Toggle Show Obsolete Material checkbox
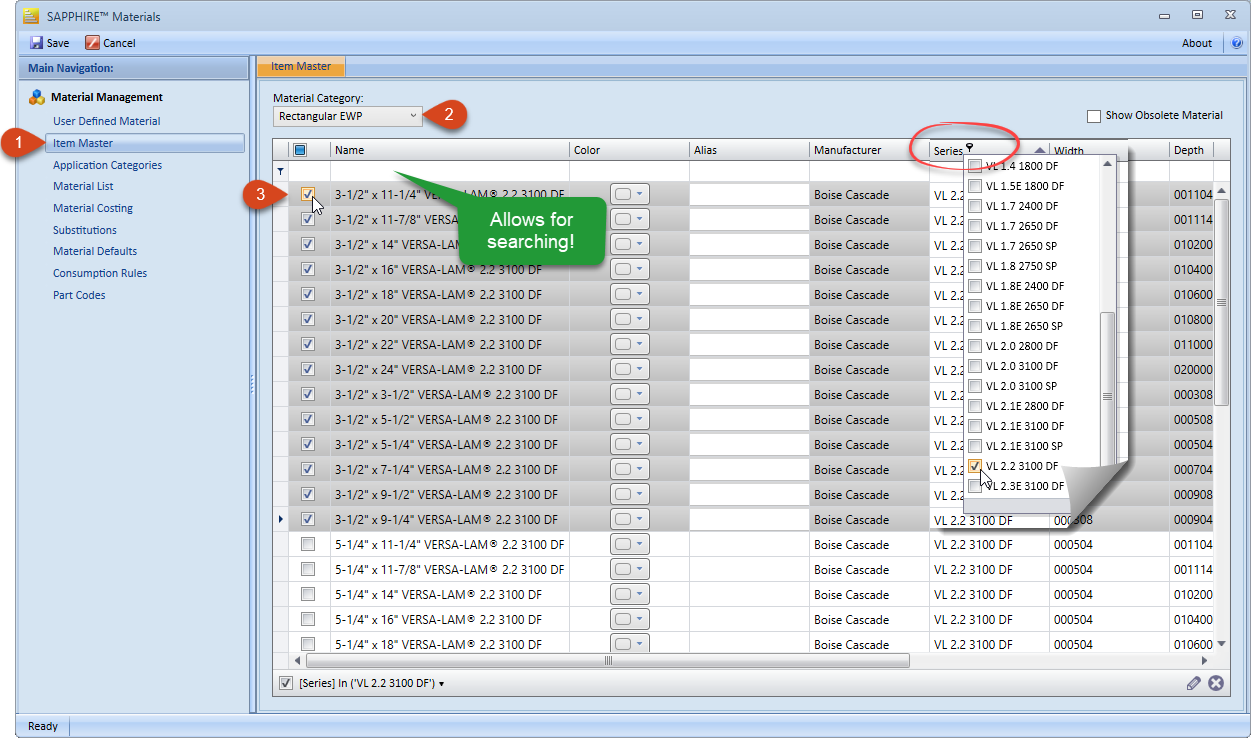Image resolution: width=1251 pixels, height=738 pixels. (x=1094, y=115)
